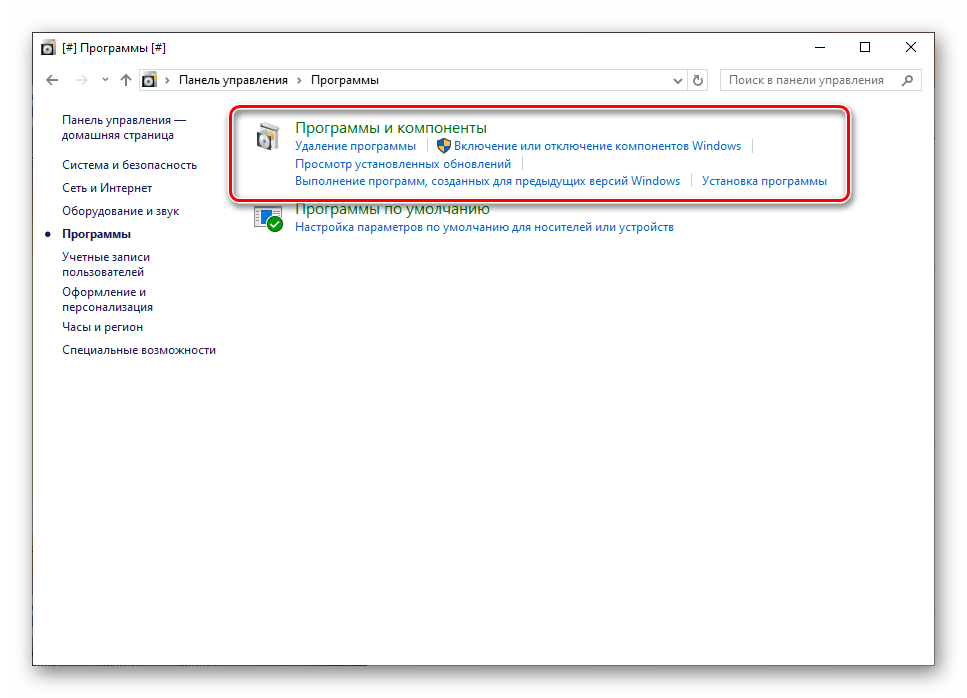This screenshot has width=967, height=698.
Task: Select Программы in the address breadcrumb
Action: pos(345,80)
